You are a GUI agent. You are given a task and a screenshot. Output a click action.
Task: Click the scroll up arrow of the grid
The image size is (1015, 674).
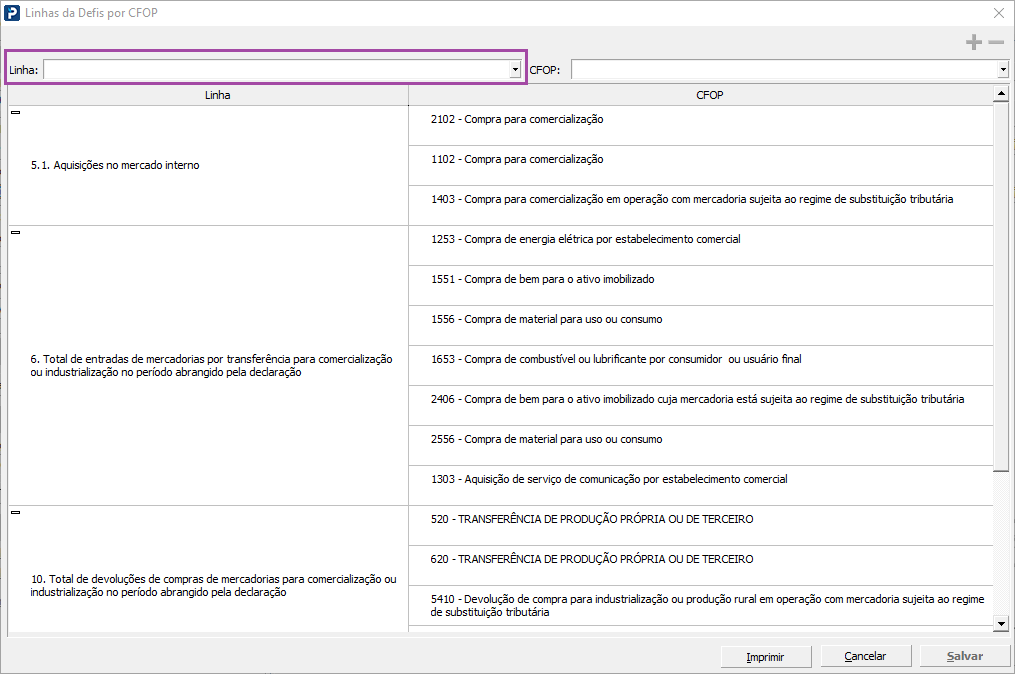tap(1001, 95)
